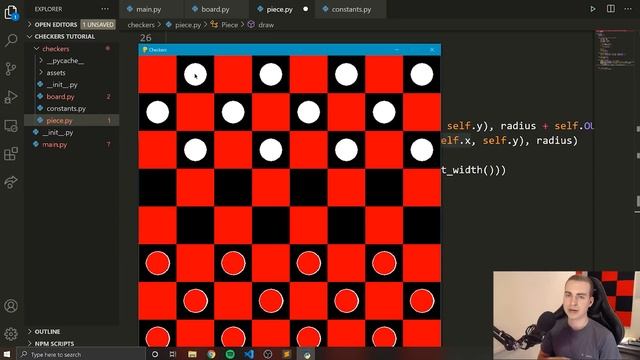This screenshot has width=640, height=360.
Task: Click the 1 Unsaved badge
Action: pos(98,24)
